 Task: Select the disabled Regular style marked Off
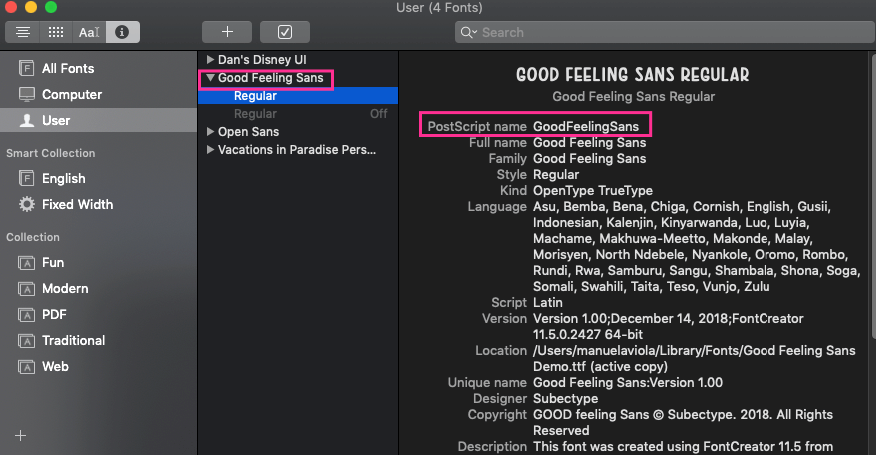(x=298, y=113)
